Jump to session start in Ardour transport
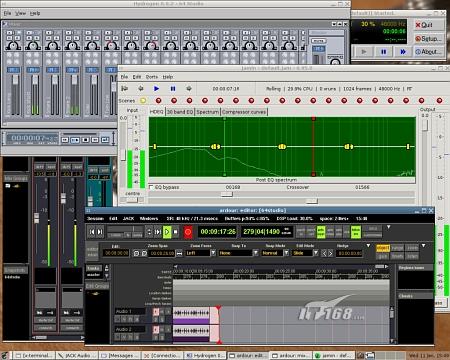Image resolution: width=450 pixels, height=360 pixels. (x=92, y=232)
